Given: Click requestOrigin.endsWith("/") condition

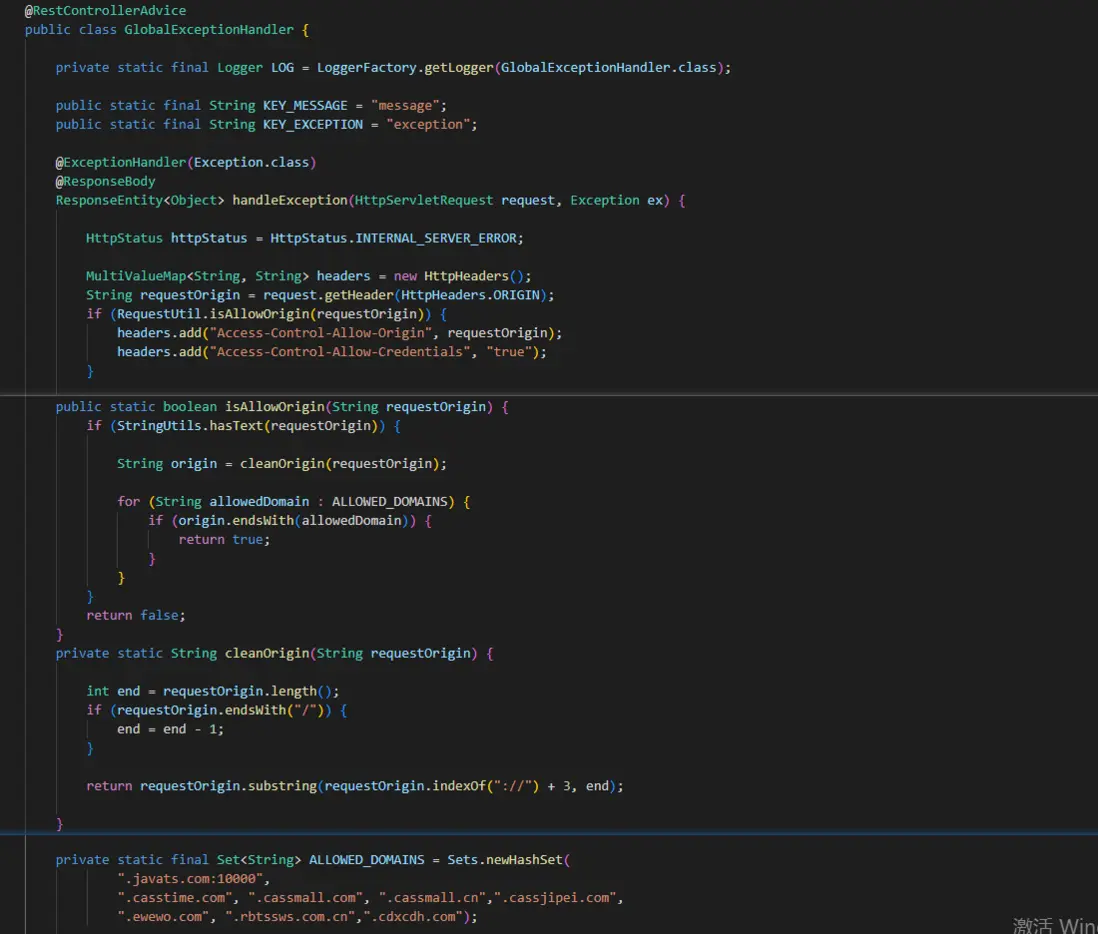Looking at the screenshot, I should (x=221, y=709).
